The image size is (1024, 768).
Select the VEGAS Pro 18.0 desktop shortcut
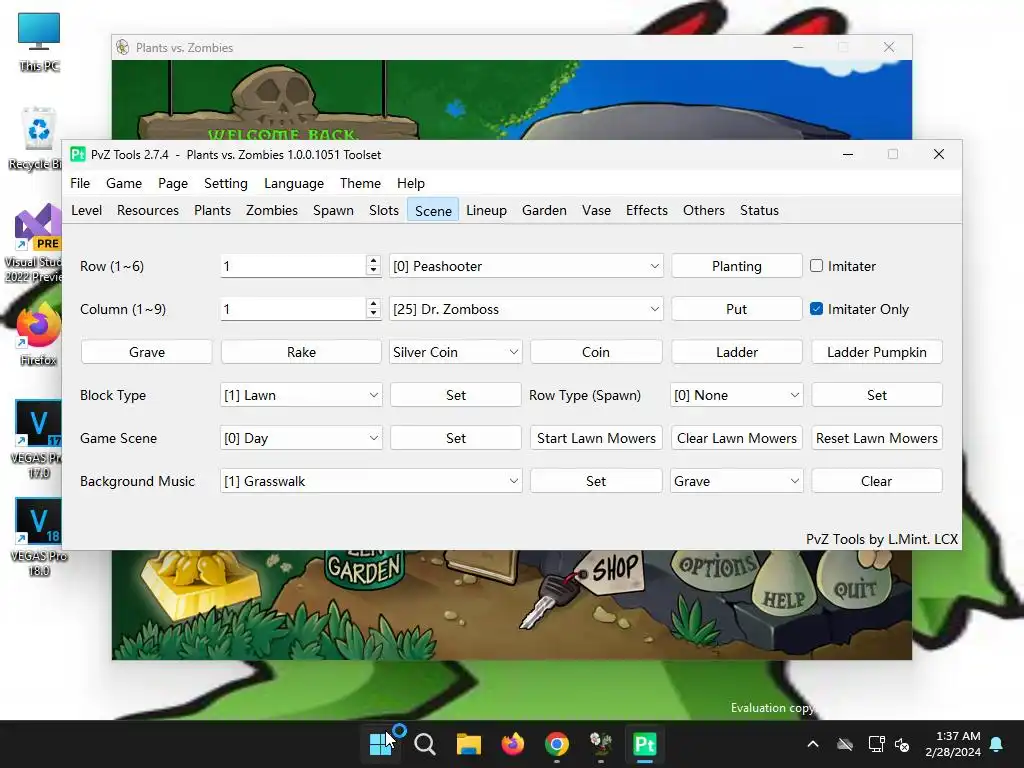click(38, 537)
